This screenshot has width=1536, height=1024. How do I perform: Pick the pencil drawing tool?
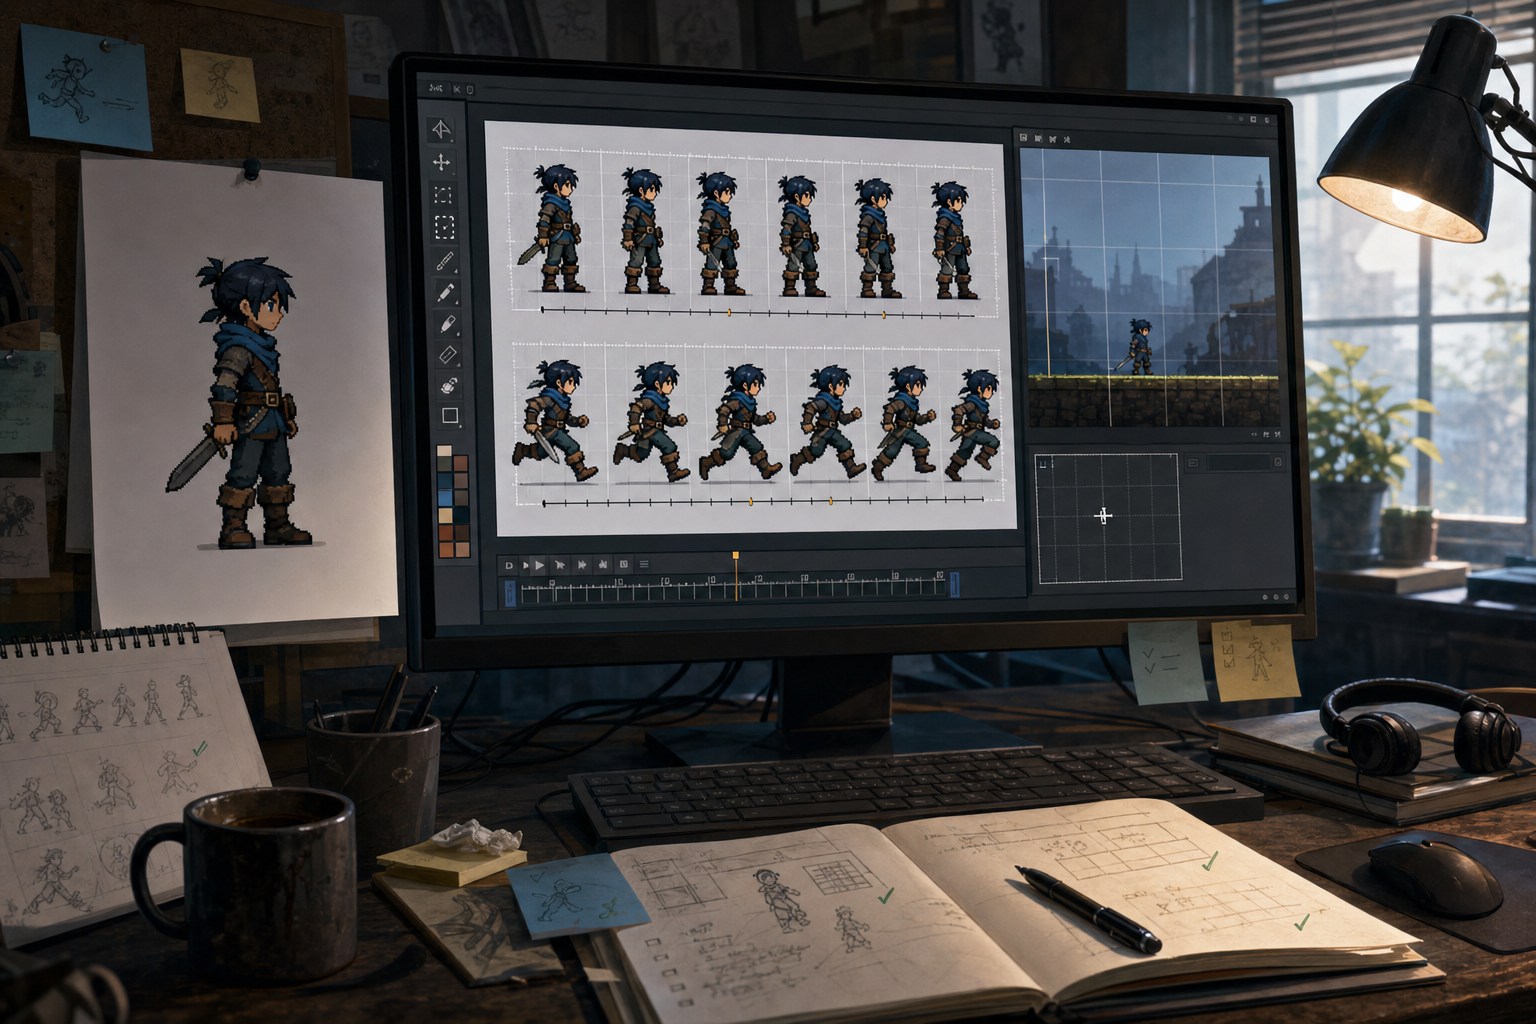tap(445, 293)
